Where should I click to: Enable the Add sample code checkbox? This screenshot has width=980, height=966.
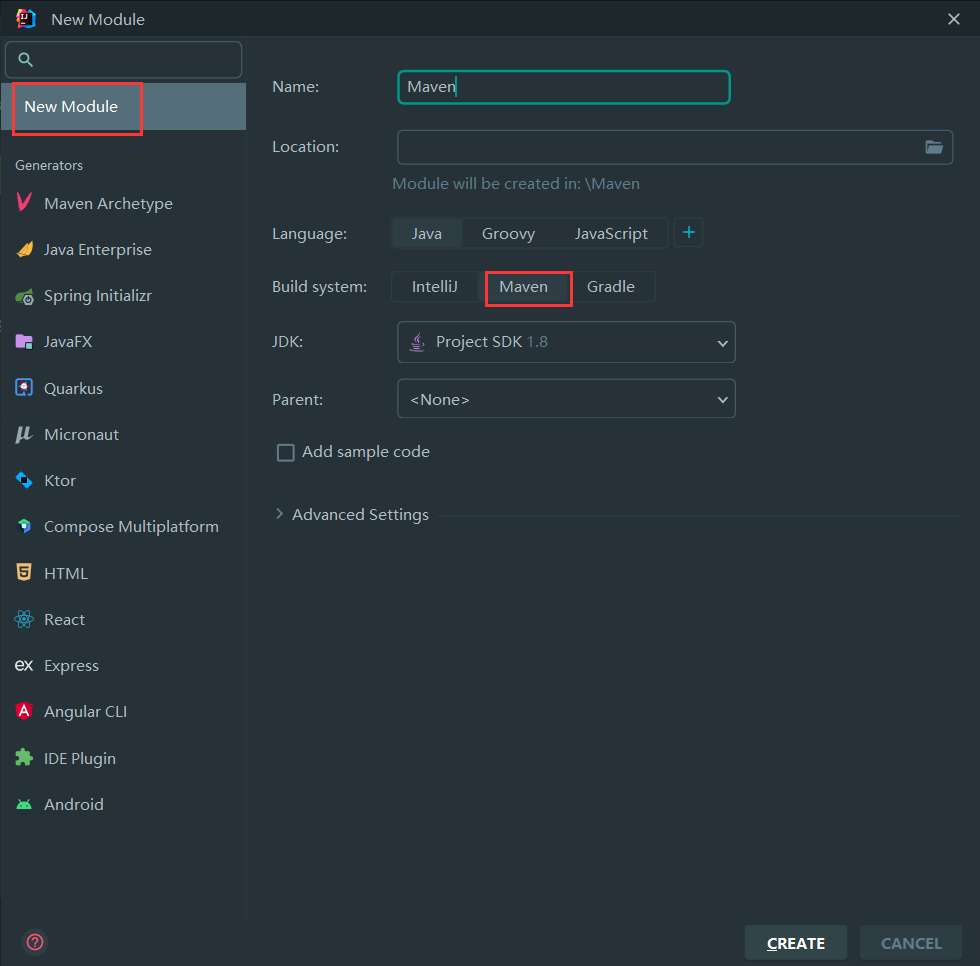coord(286,453)
